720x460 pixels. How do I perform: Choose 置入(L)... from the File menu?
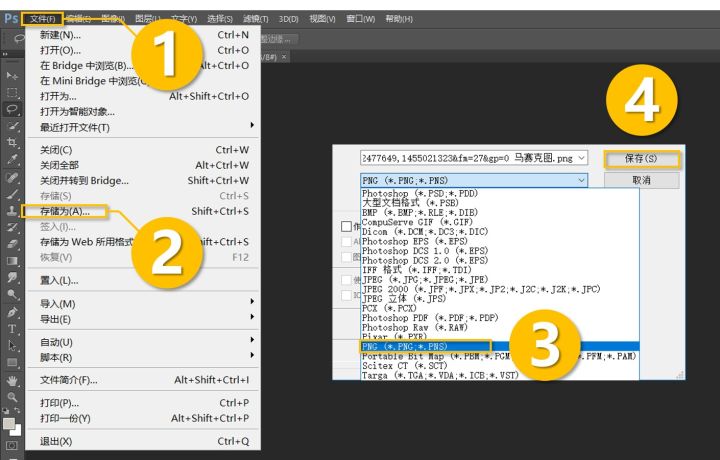(143, 280)
